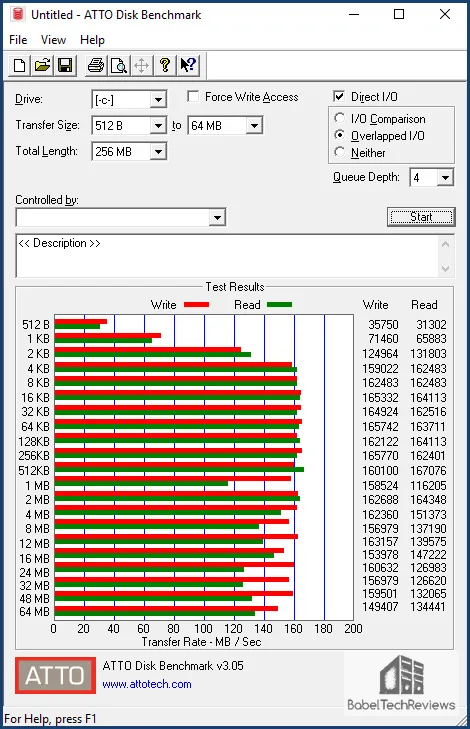Click the Print toolbar icon
This screenshot has width=470, height=729.
point(96,66)
